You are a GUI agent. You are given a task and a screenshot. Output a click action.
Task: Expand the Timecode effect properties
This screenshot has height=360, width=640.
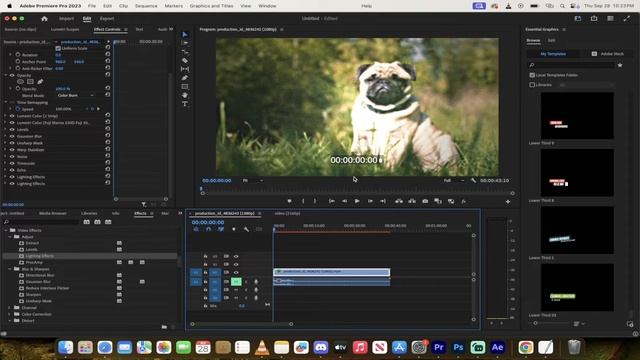(x=6, y=163)
